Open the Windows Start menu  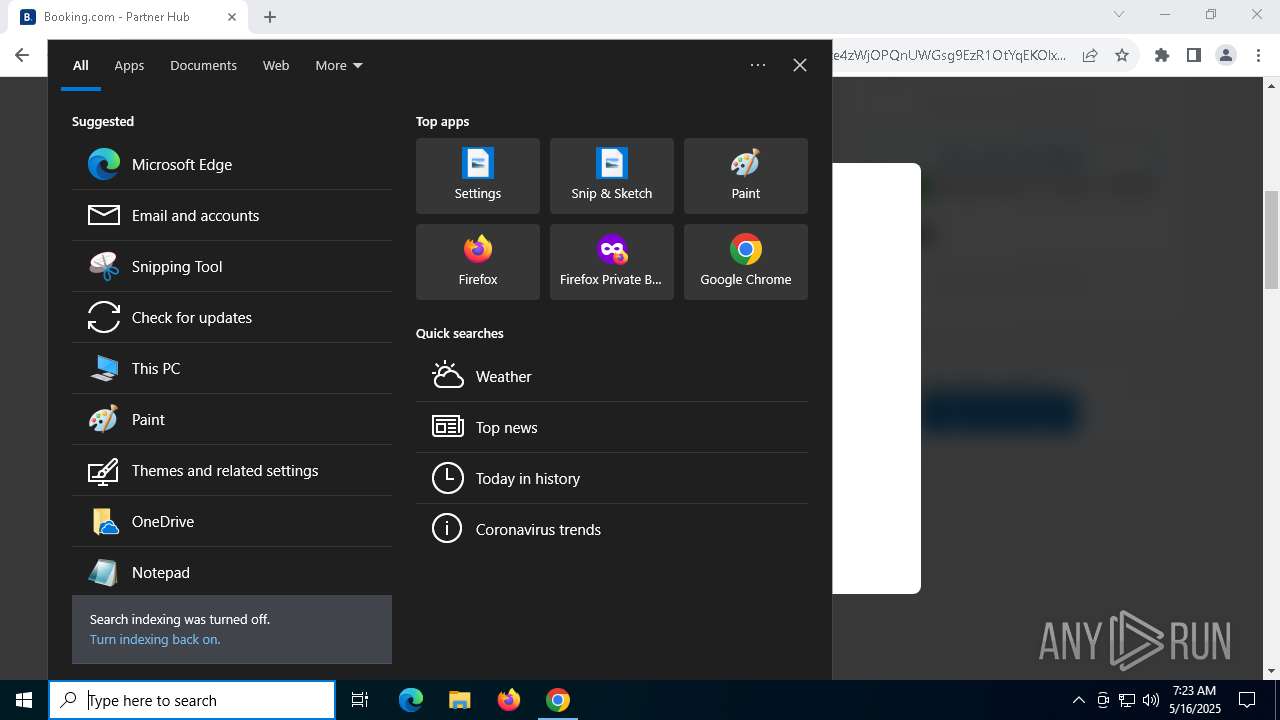[x=24, y=700]
